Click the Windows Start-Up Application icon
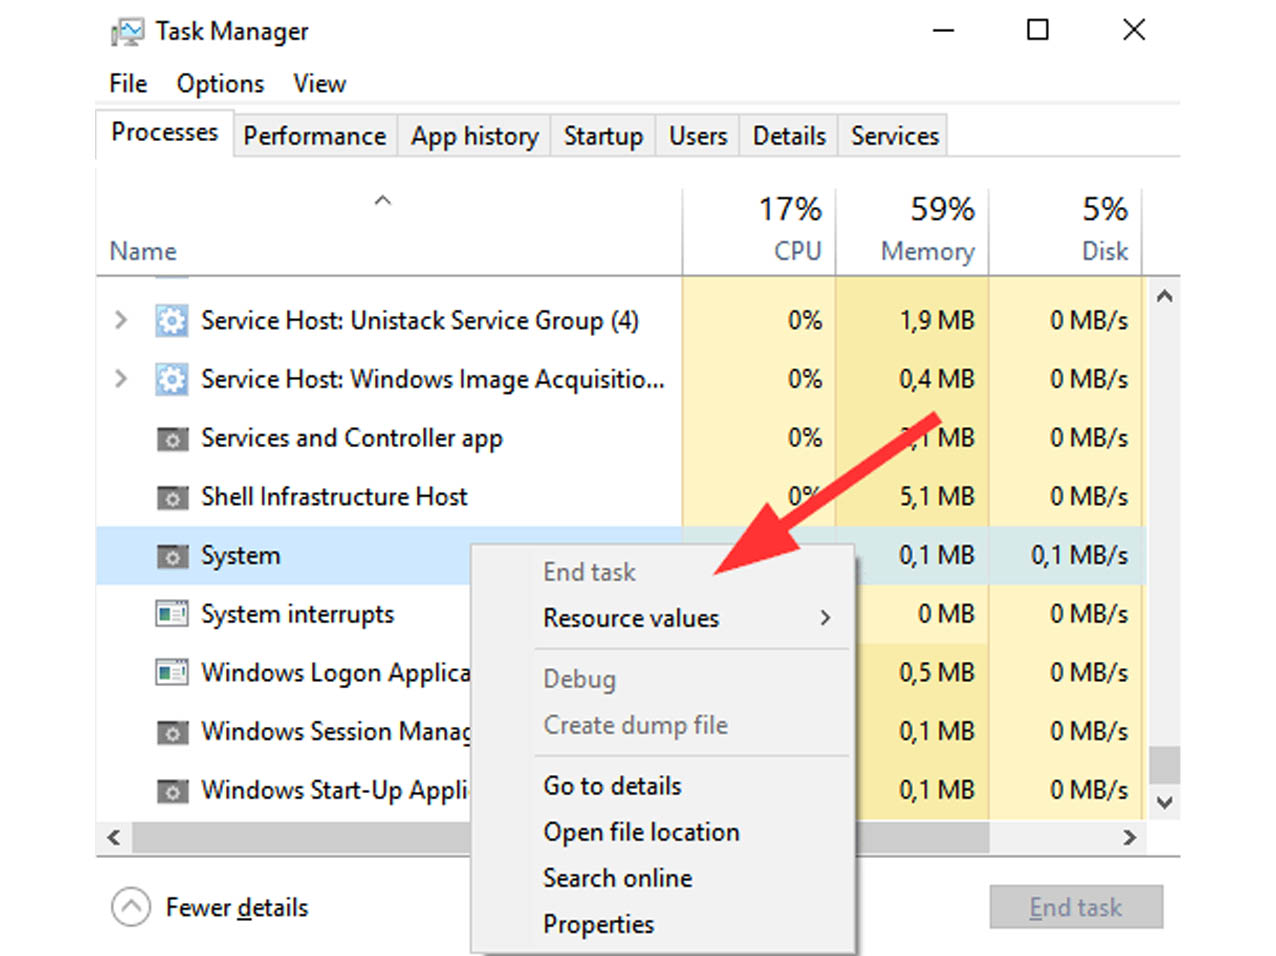Image resolution: width=1276 pixels, height=956 pixels. [172, 791]
